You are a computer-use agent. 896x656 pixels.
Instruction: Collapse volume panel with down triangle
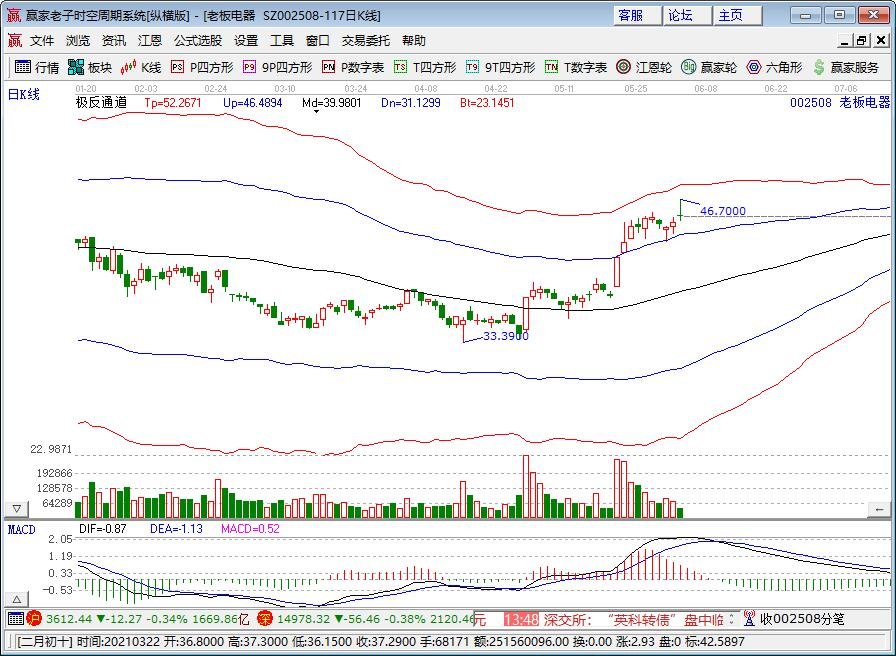click(x=17, y=509)
